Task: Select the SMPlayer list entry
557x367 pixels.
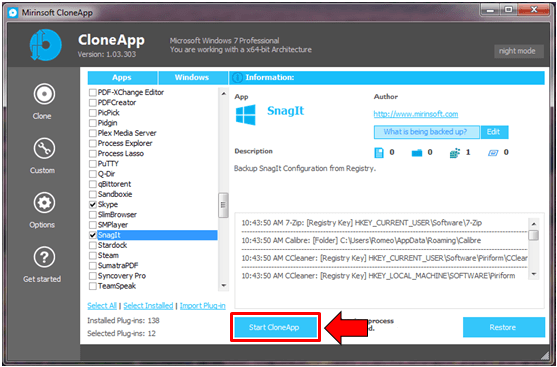Action: (x=113, y=225)
